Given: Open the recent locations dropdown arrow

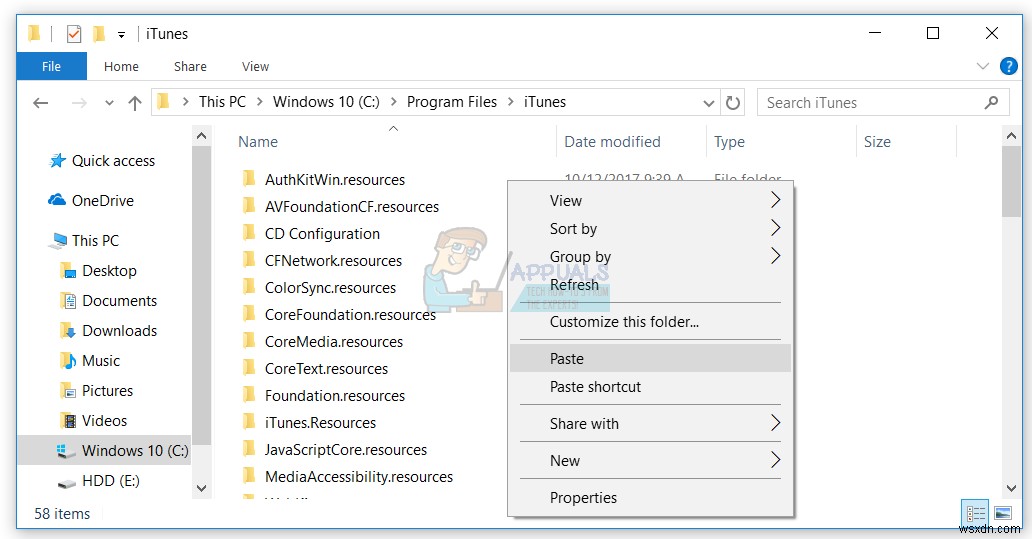Looking at the screenshot, I should [x=109, y=103].
